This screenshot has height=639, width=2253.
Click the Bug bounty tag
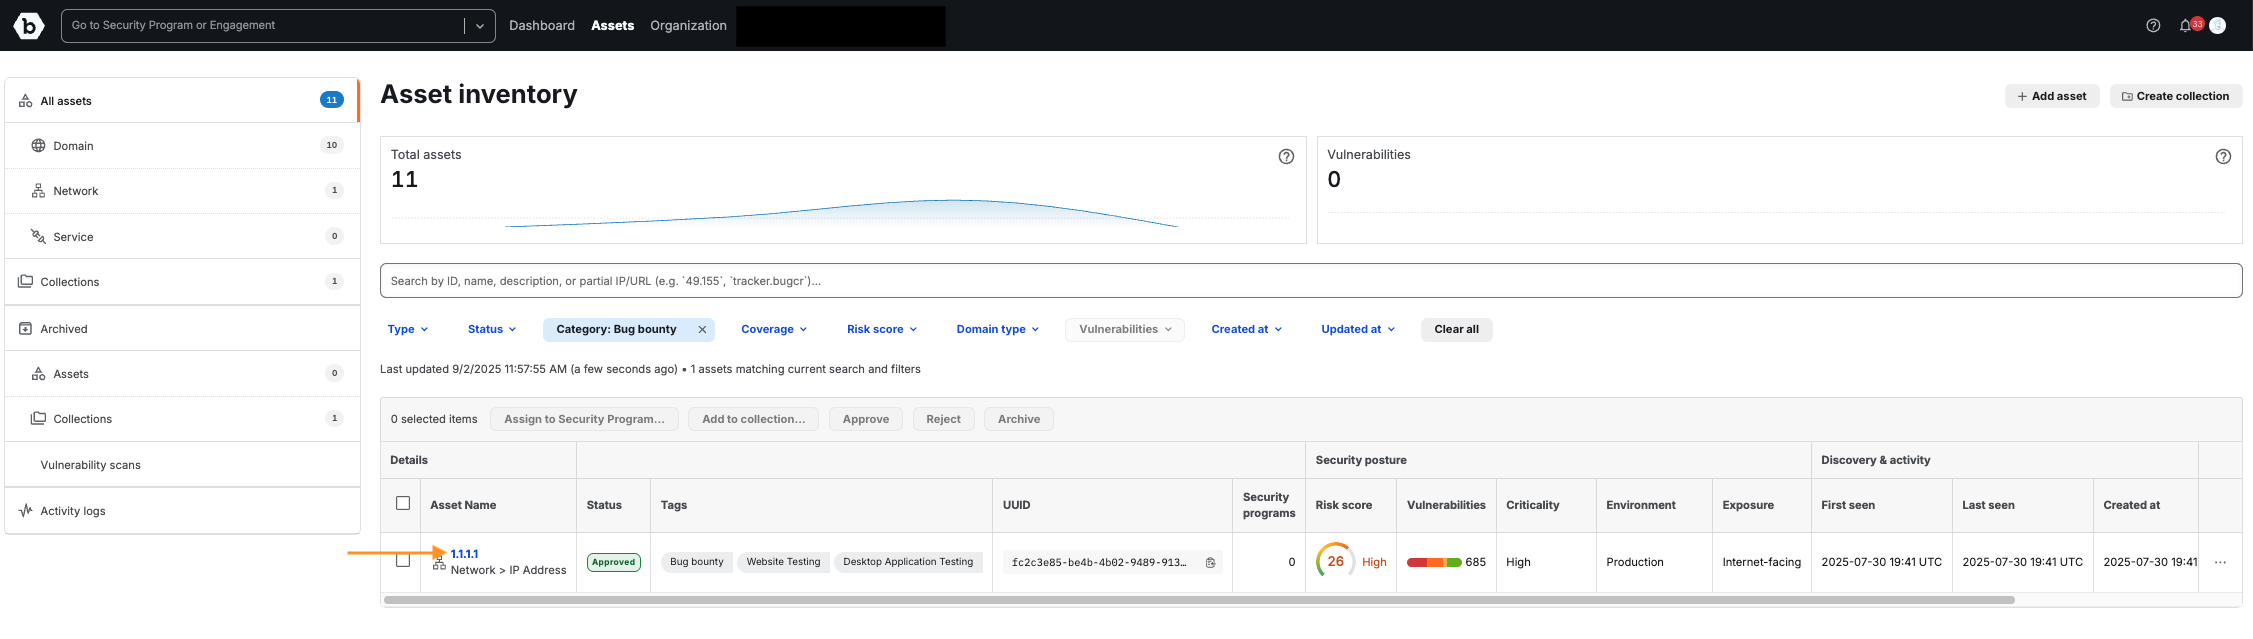pyautogui.click(x=696, y=562)
